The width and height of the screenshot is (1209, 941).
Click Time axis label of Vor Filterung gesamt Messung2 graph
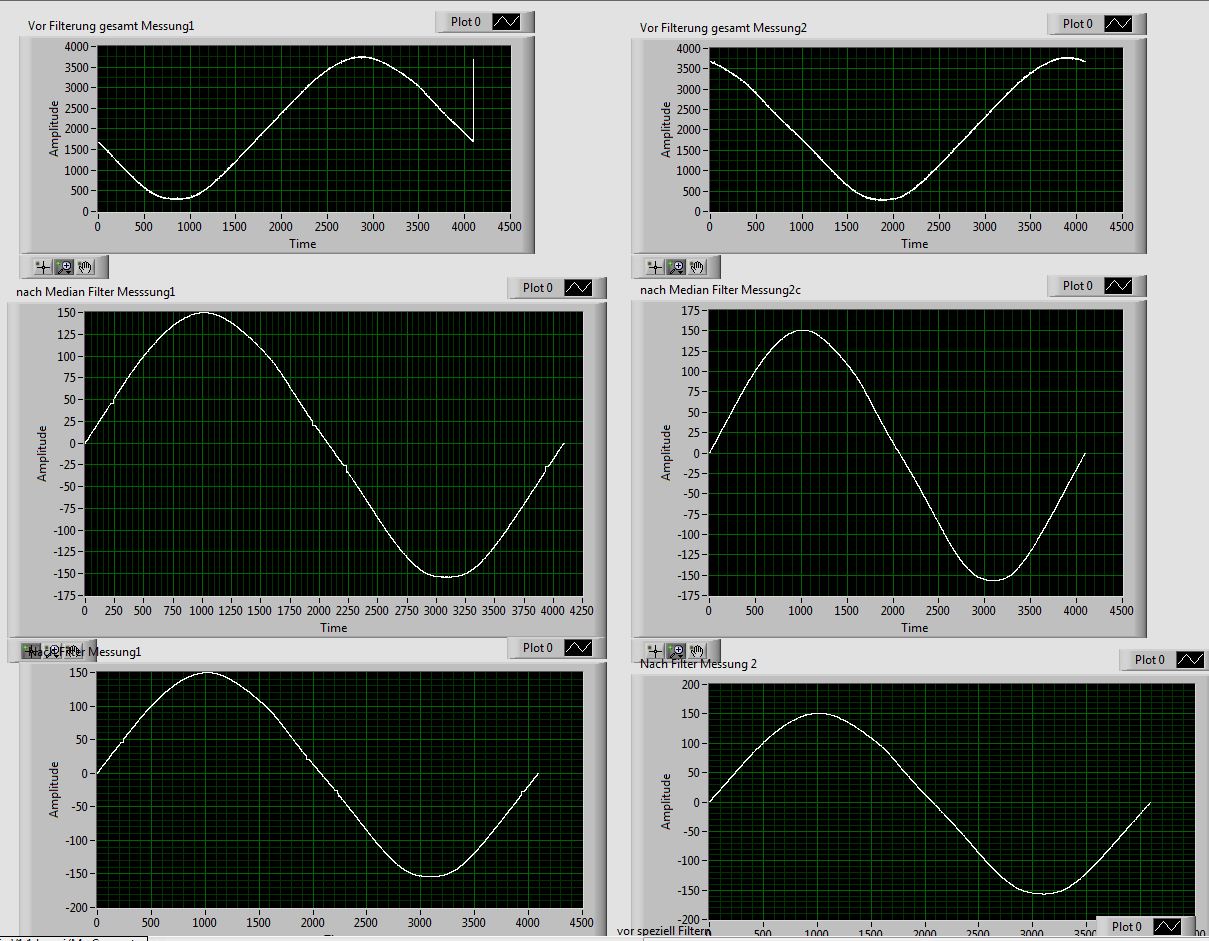[914, 244]
